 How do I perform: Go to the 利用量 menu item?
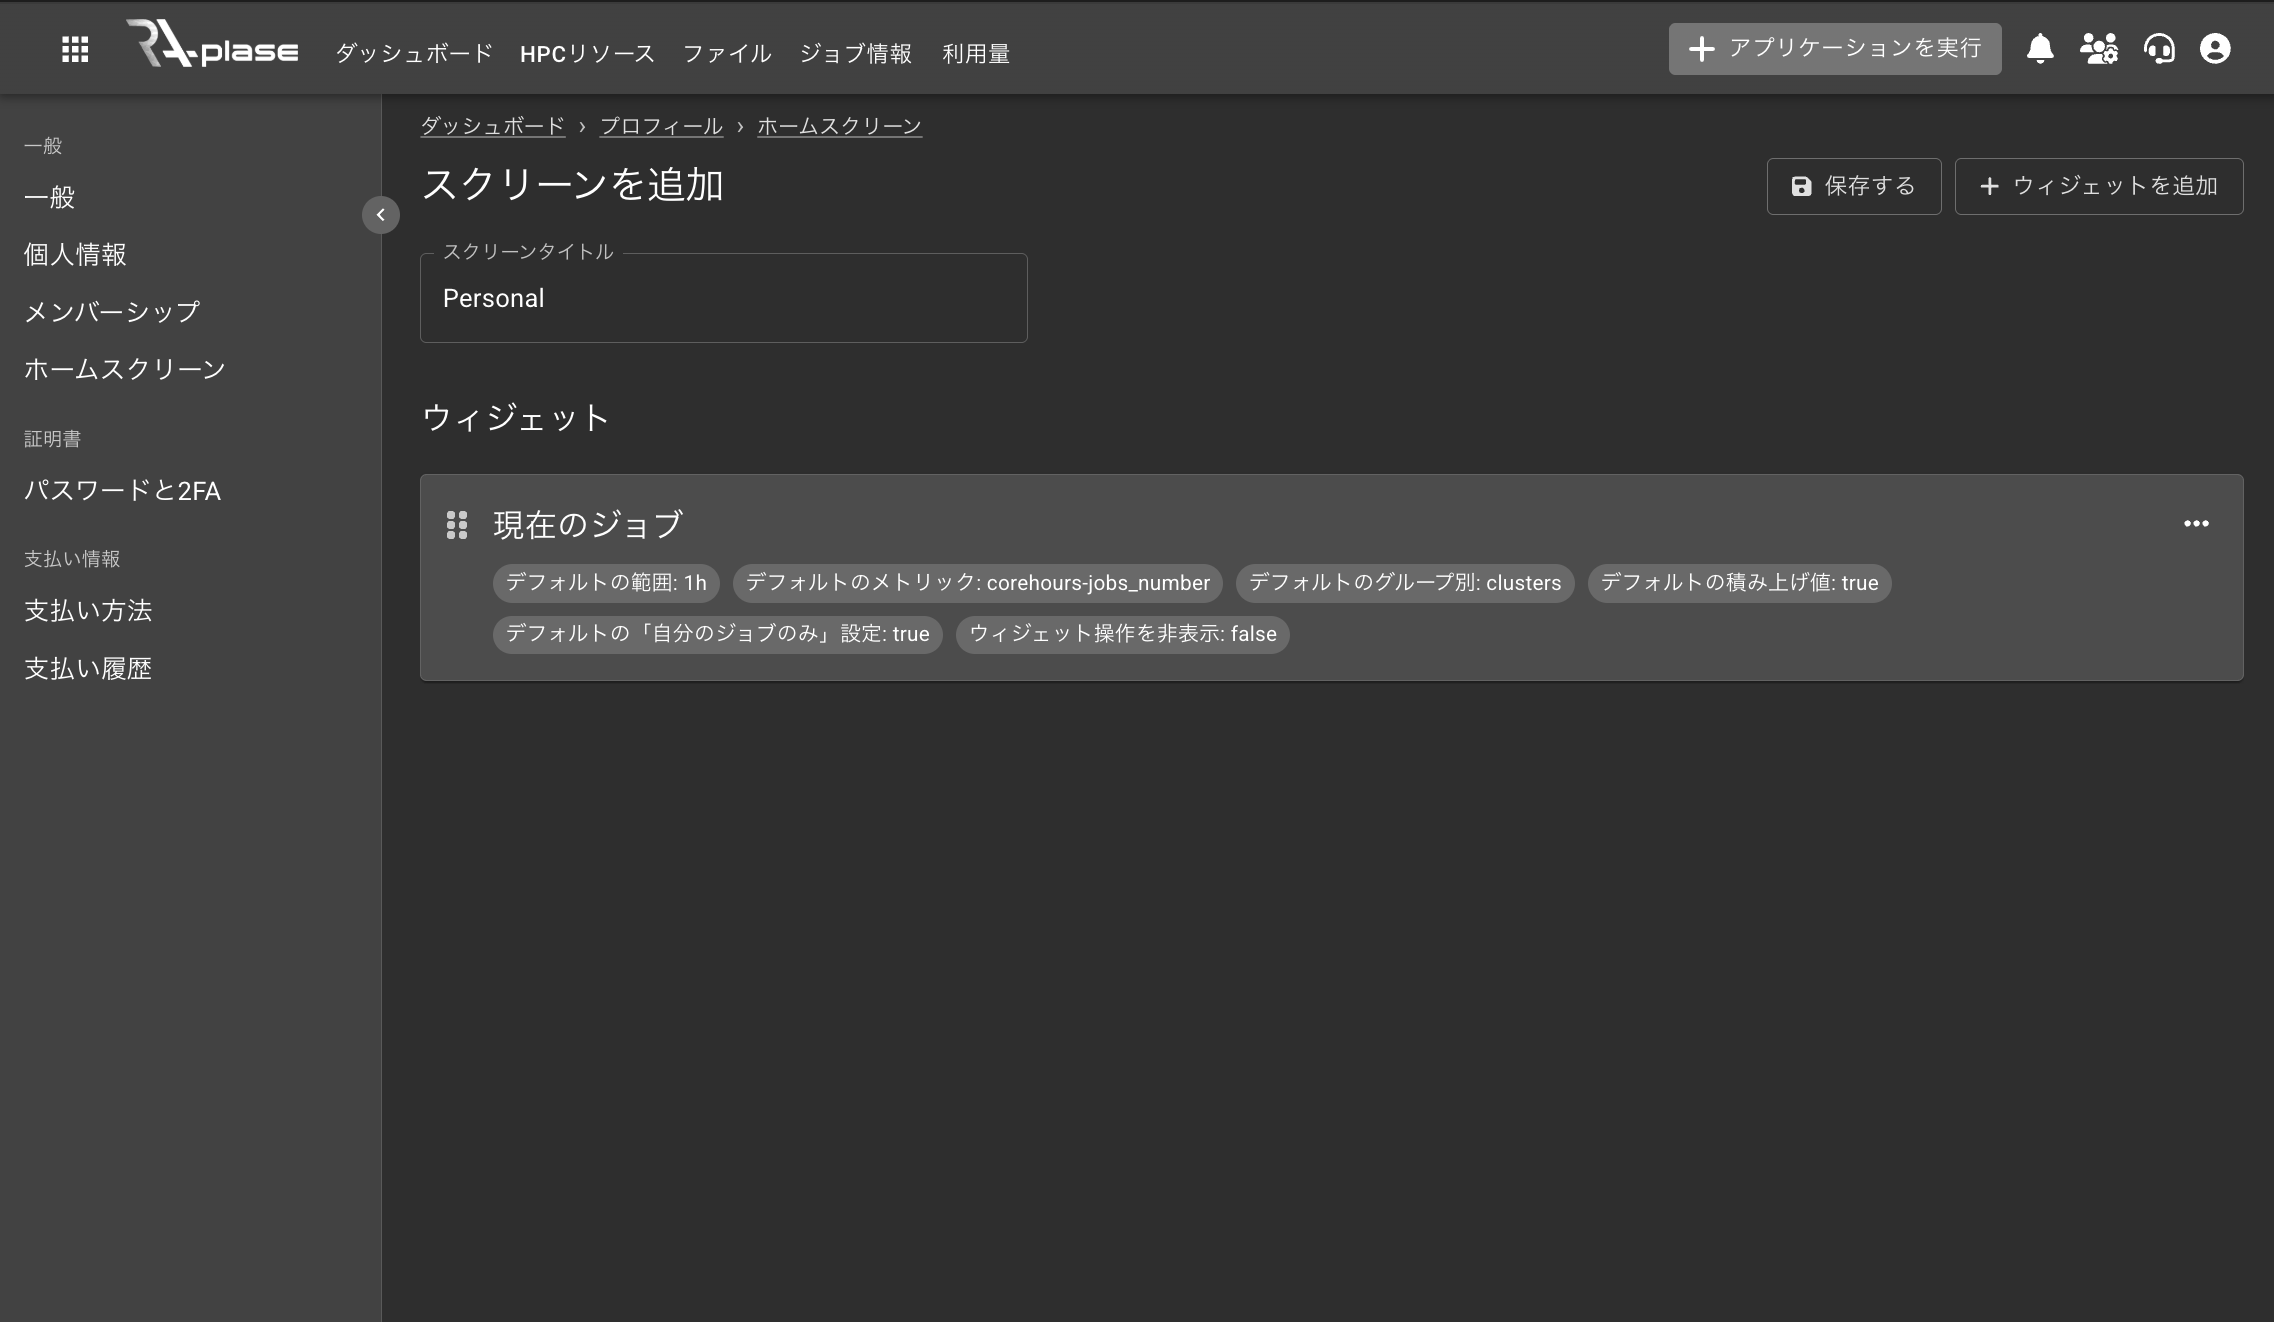point(975,54)
